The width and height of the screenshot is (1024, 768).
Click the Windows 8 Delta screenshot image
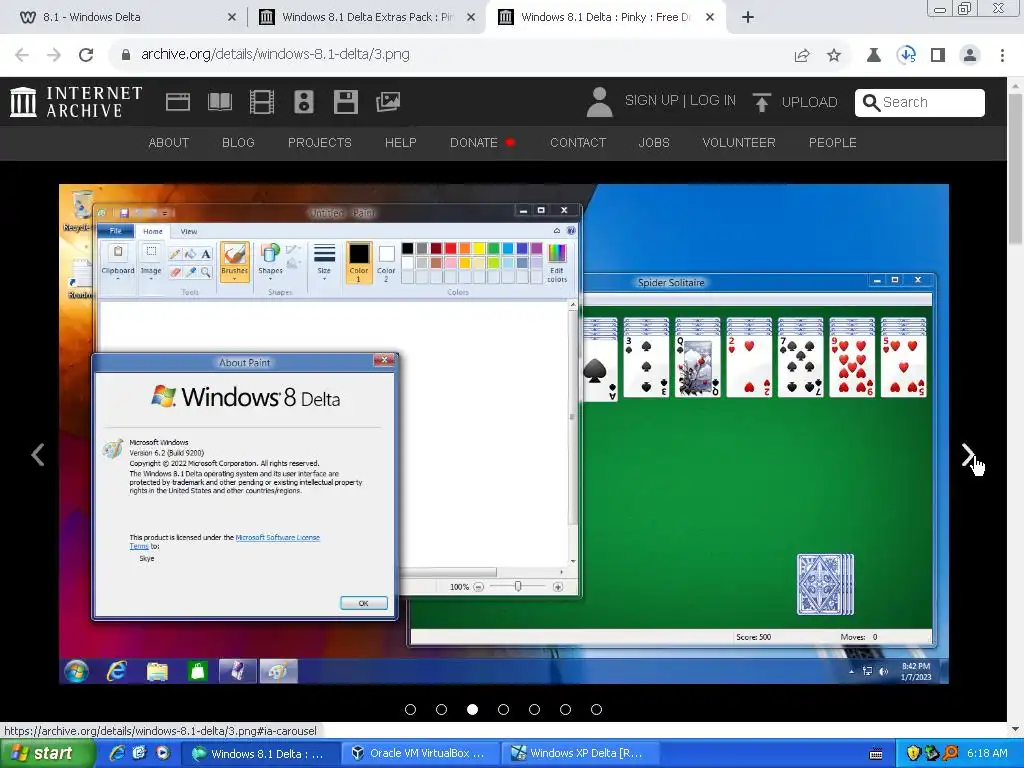pos(504,434)
